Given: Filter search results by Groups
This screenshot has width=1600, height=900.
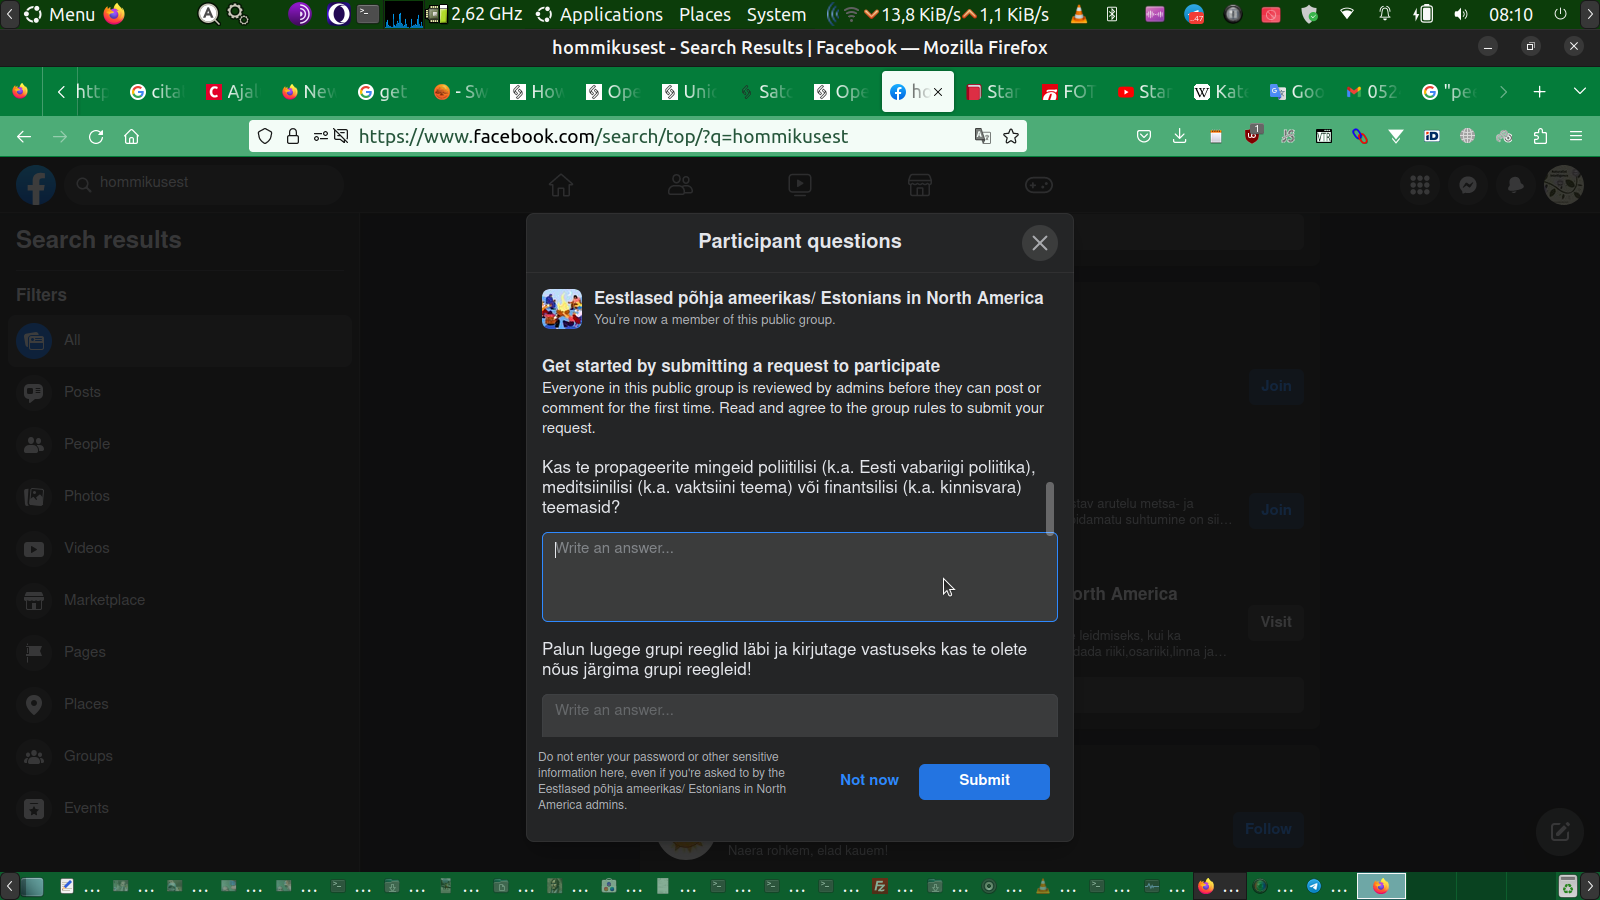Looking at the screenshot, I should point(180,756).
